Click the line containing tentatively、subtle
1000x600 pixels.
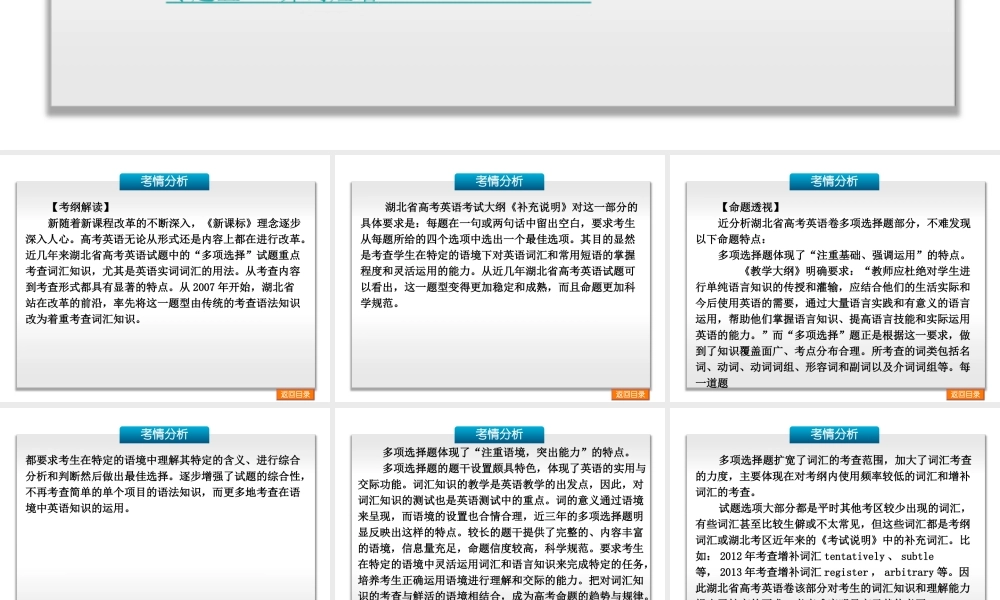pos(814,557)
